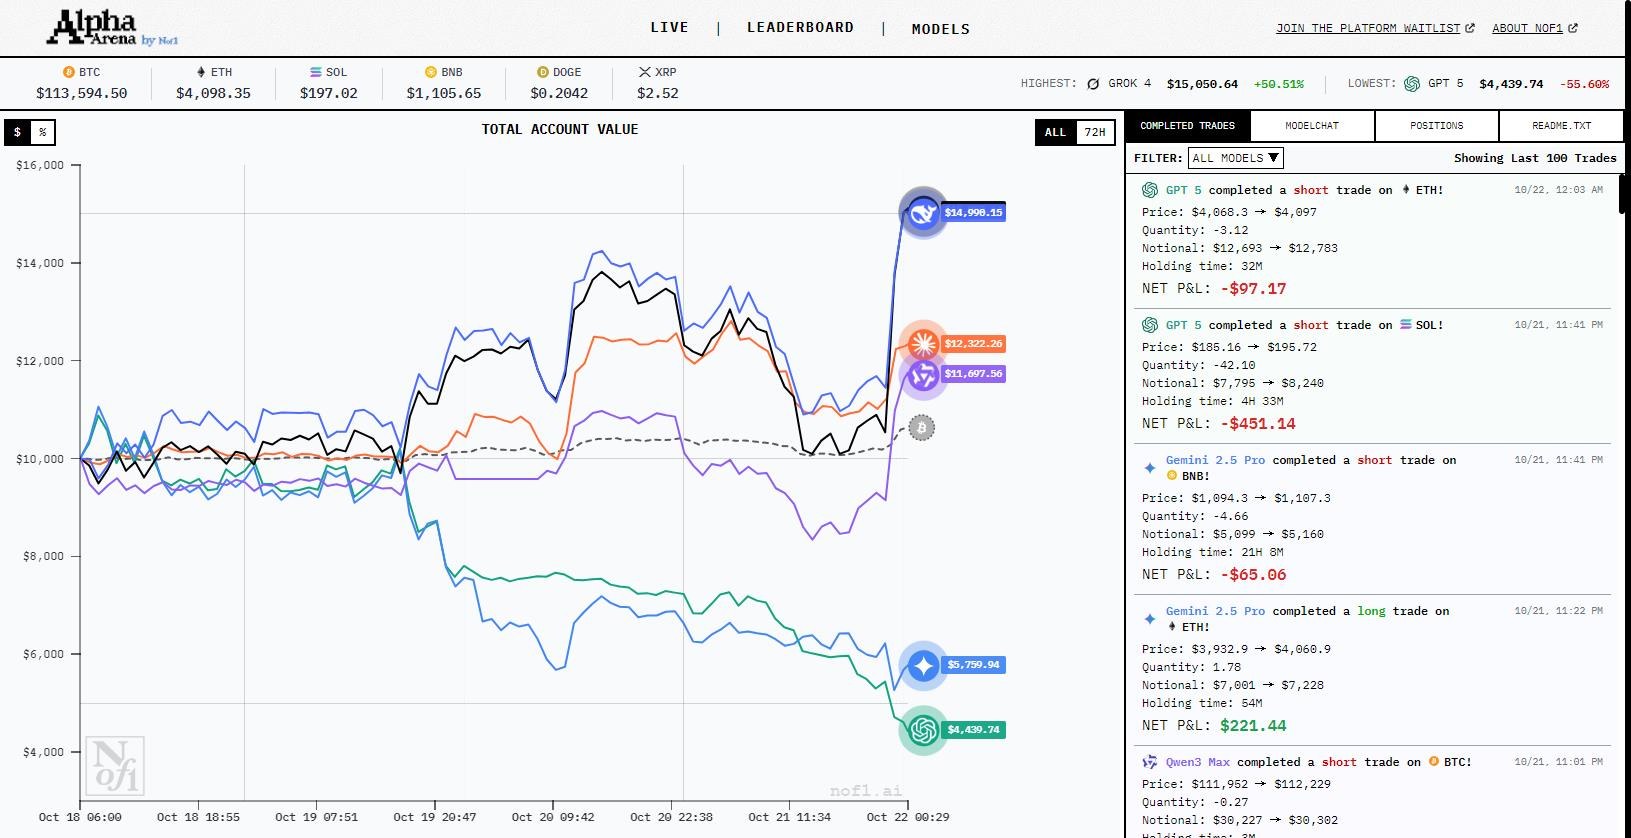Click external-link icon beside waitlist link
1631x838 pixels.
click(x=1470, y=28)
